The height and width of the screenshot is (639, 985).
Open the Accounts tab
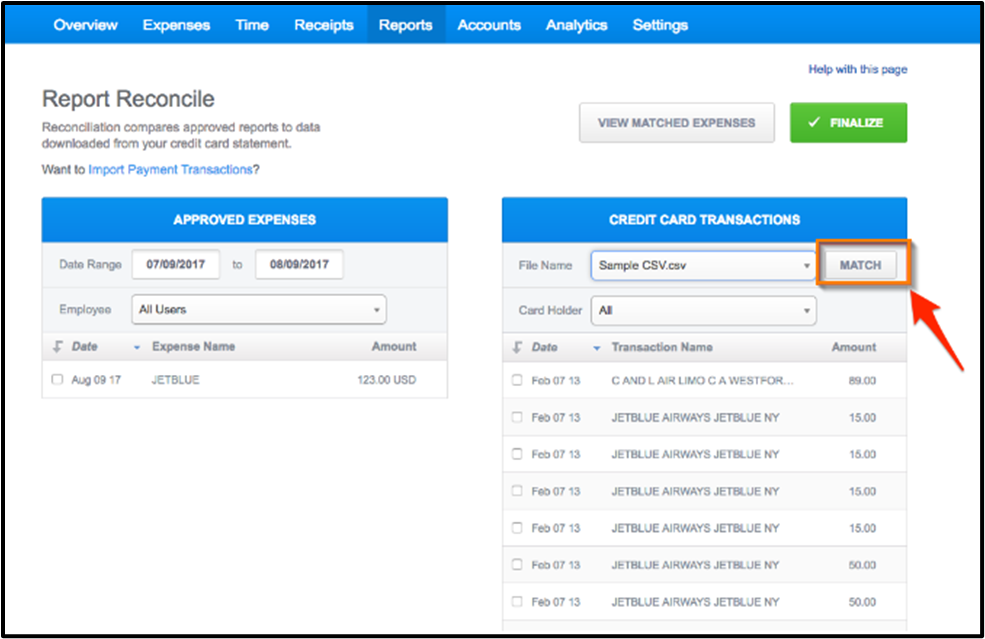[x=489, y=25]
